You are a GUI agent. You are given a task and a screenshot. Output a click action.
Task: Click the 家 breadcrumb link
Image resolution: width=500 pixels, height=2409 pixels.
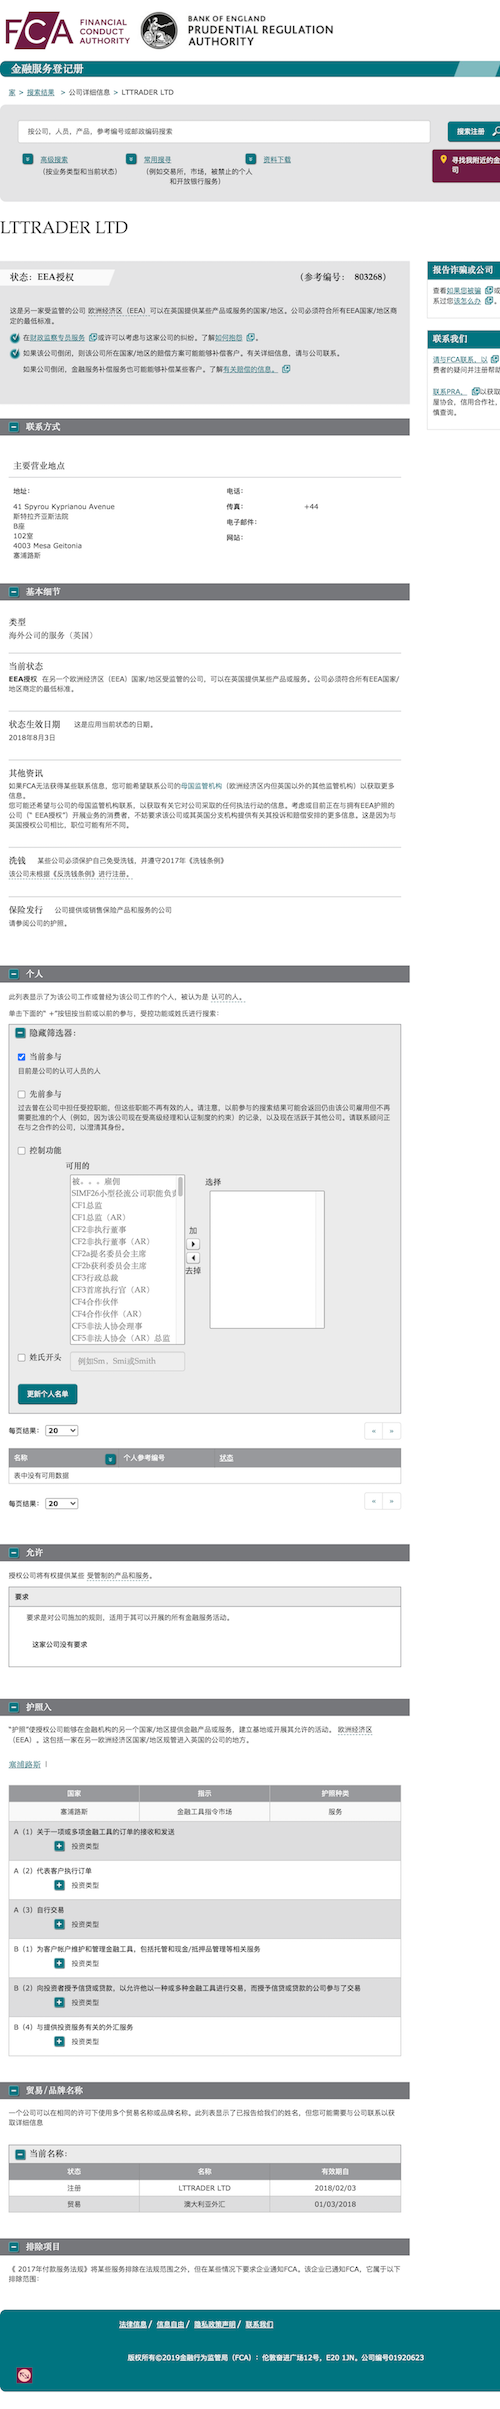point(12,92)
